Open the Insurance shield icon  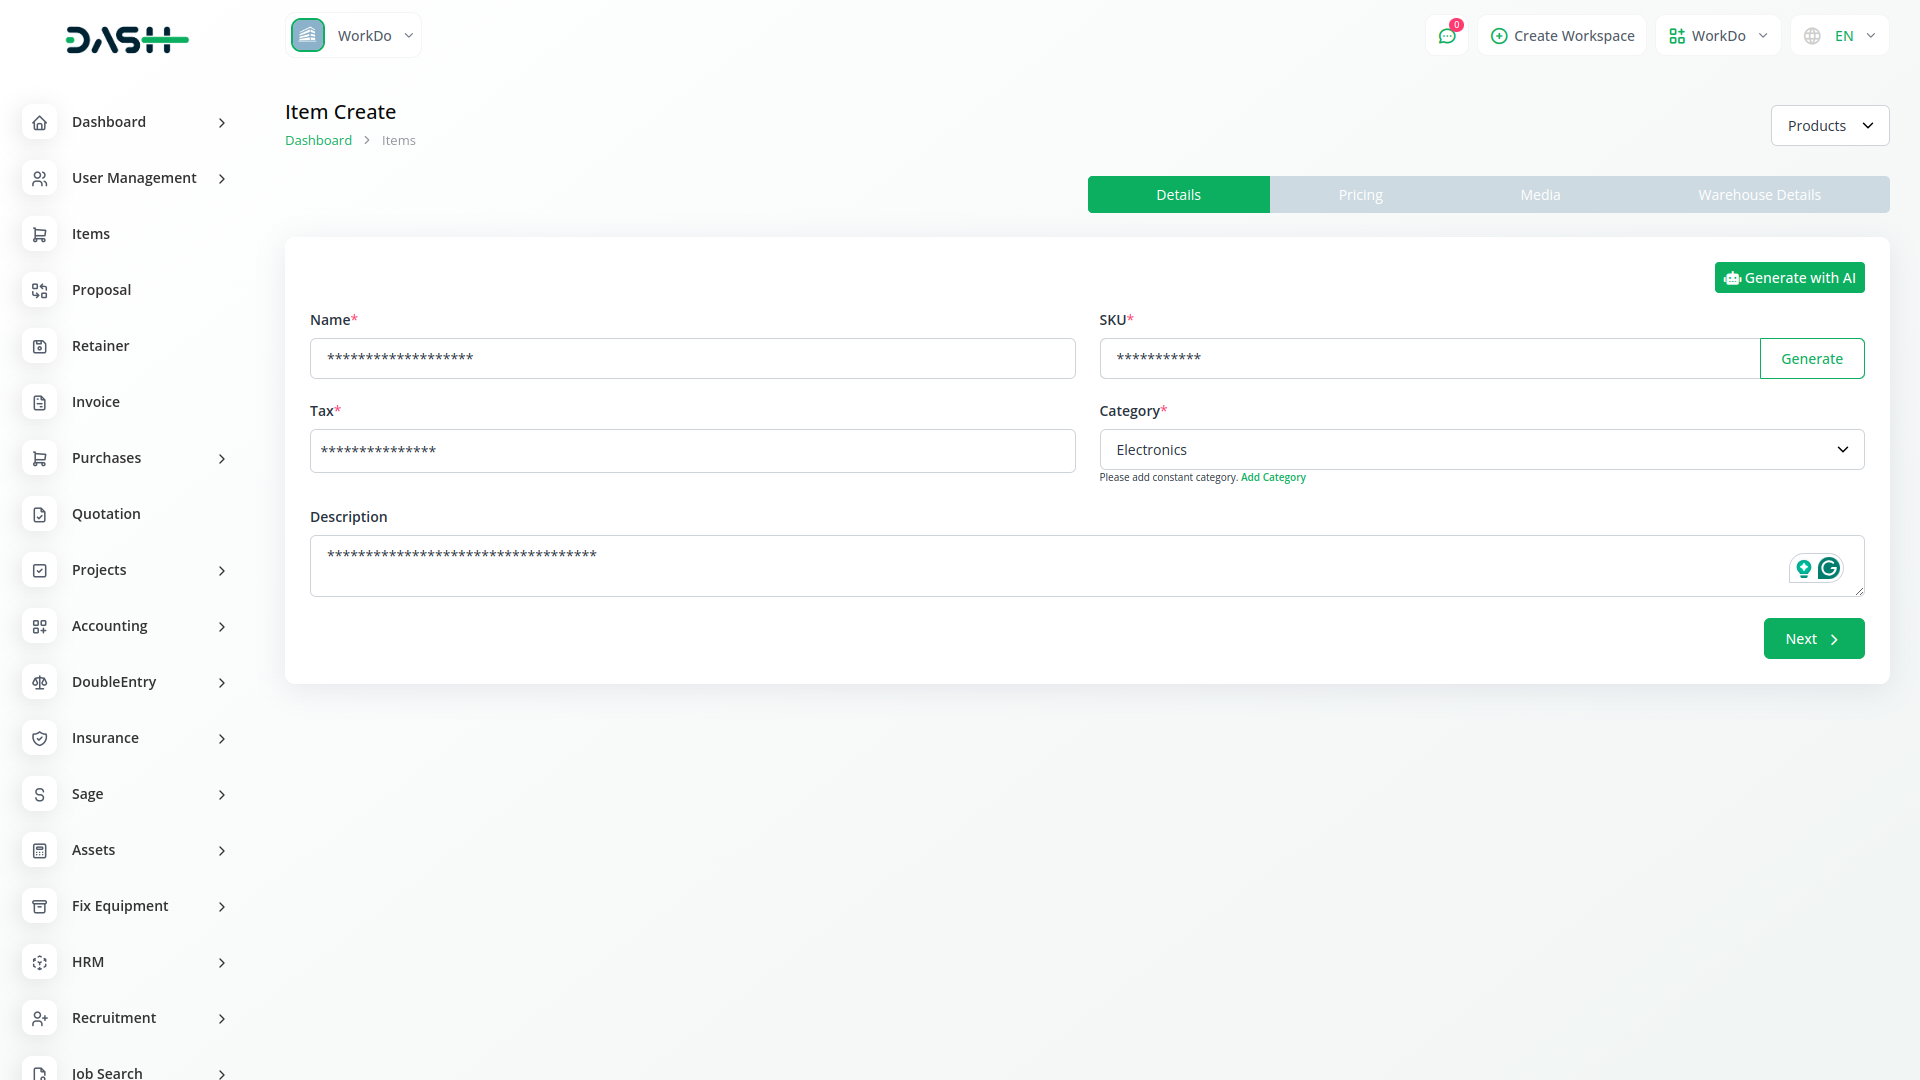click(x=40, y=738)
